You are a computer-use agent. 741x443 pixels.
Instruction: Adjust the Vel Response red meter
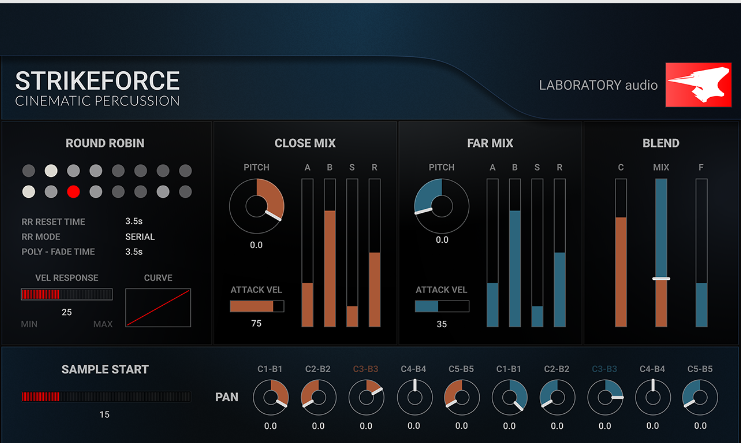67,294
